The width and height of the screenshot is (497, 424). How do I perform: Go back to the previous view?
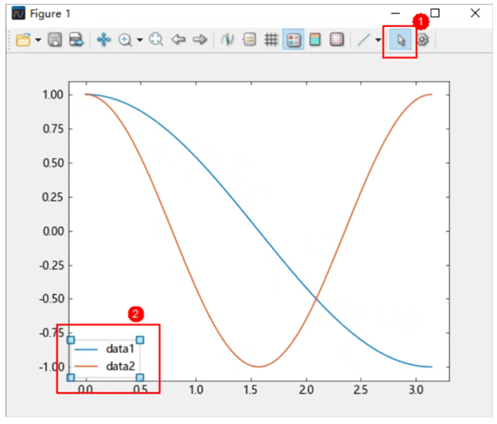pyautogui.click(x=178, y=40)
